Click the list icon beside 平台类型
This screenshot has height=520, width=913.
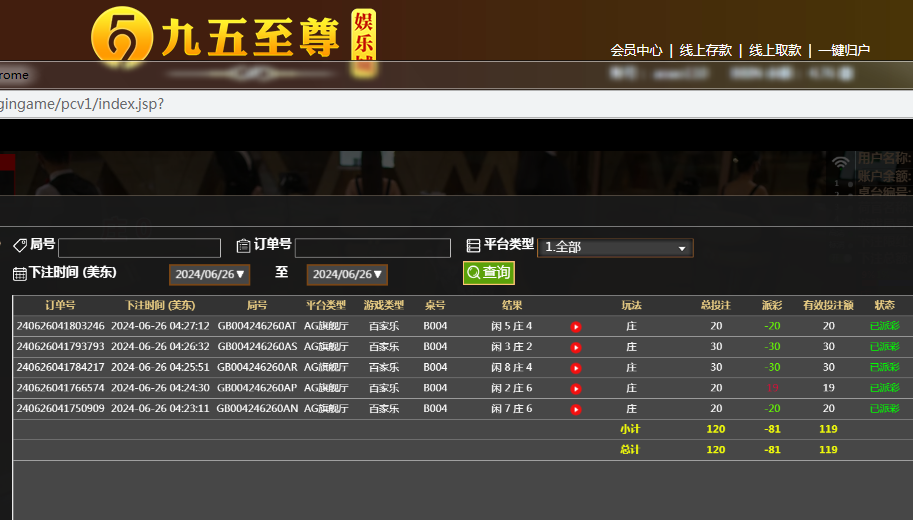474,245
